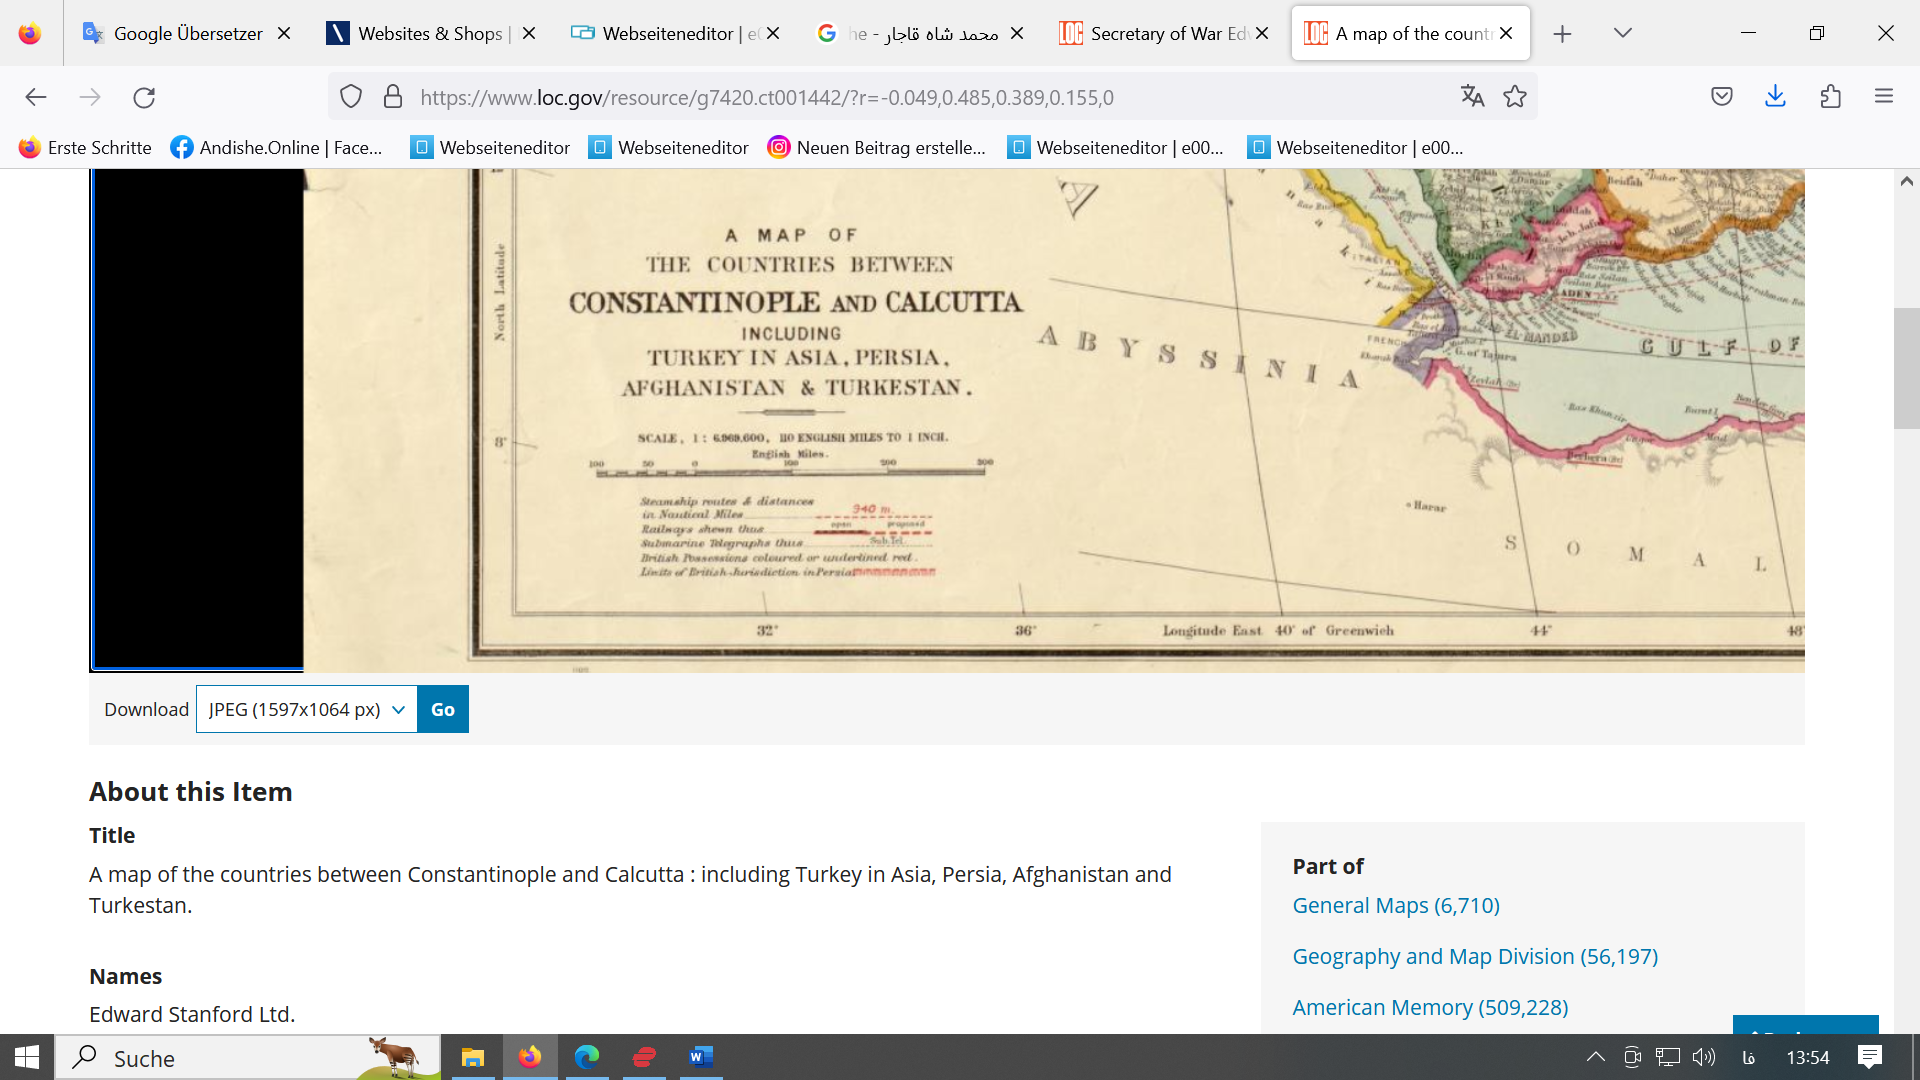Show hidden system tray icons
This screenshot has width=1920, height=1080.
(1595, 1057)
